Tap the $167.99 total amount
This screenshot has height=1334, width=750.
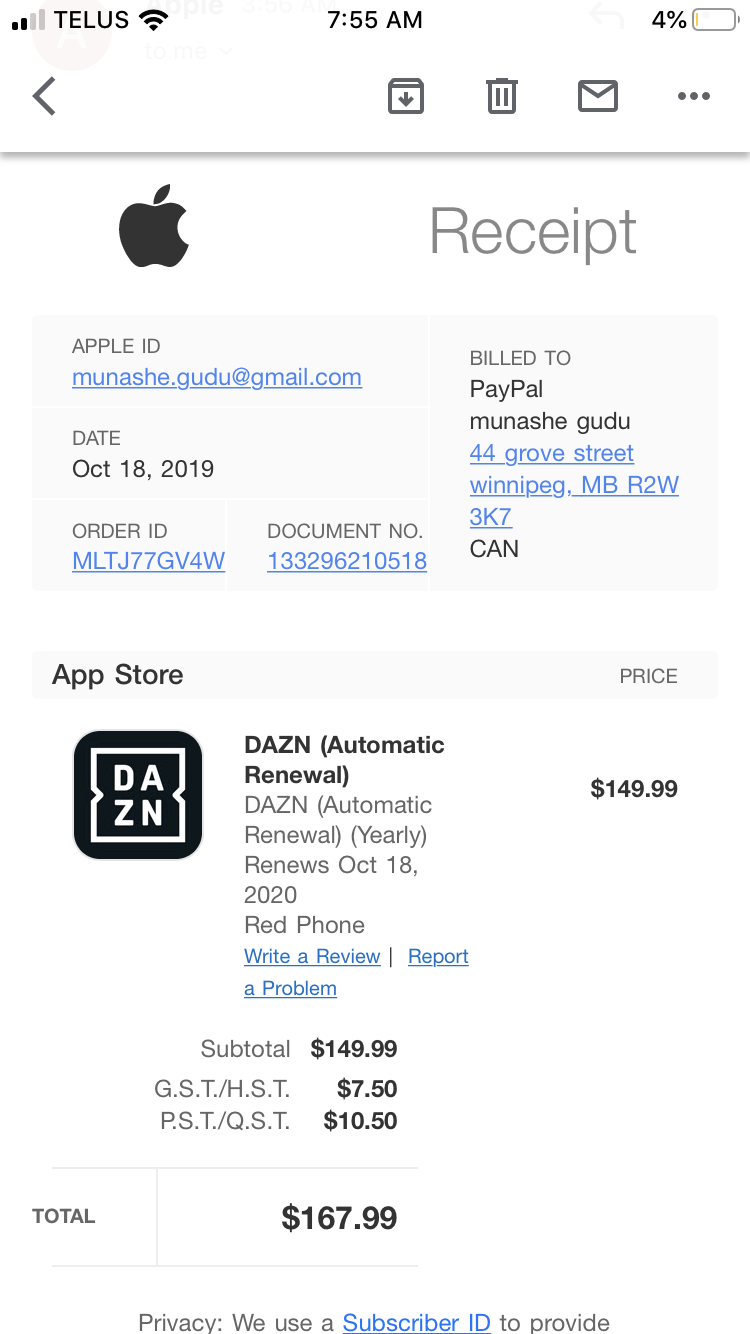(x=339, y=1217)
